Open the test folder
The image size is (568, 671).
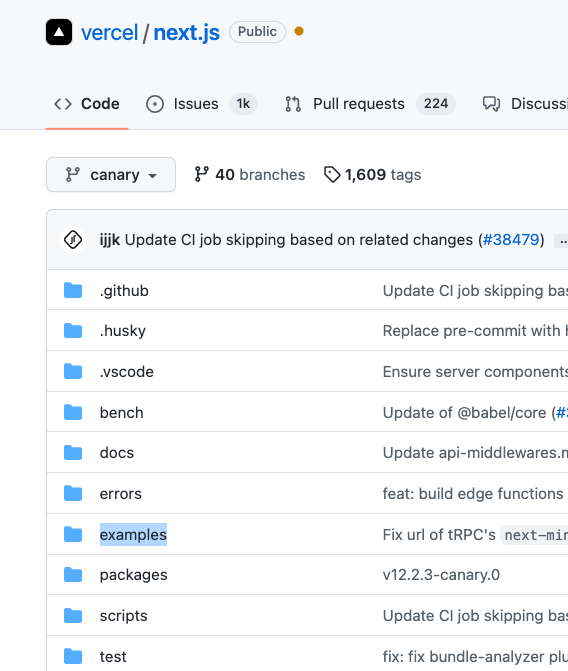coord(113,657)
